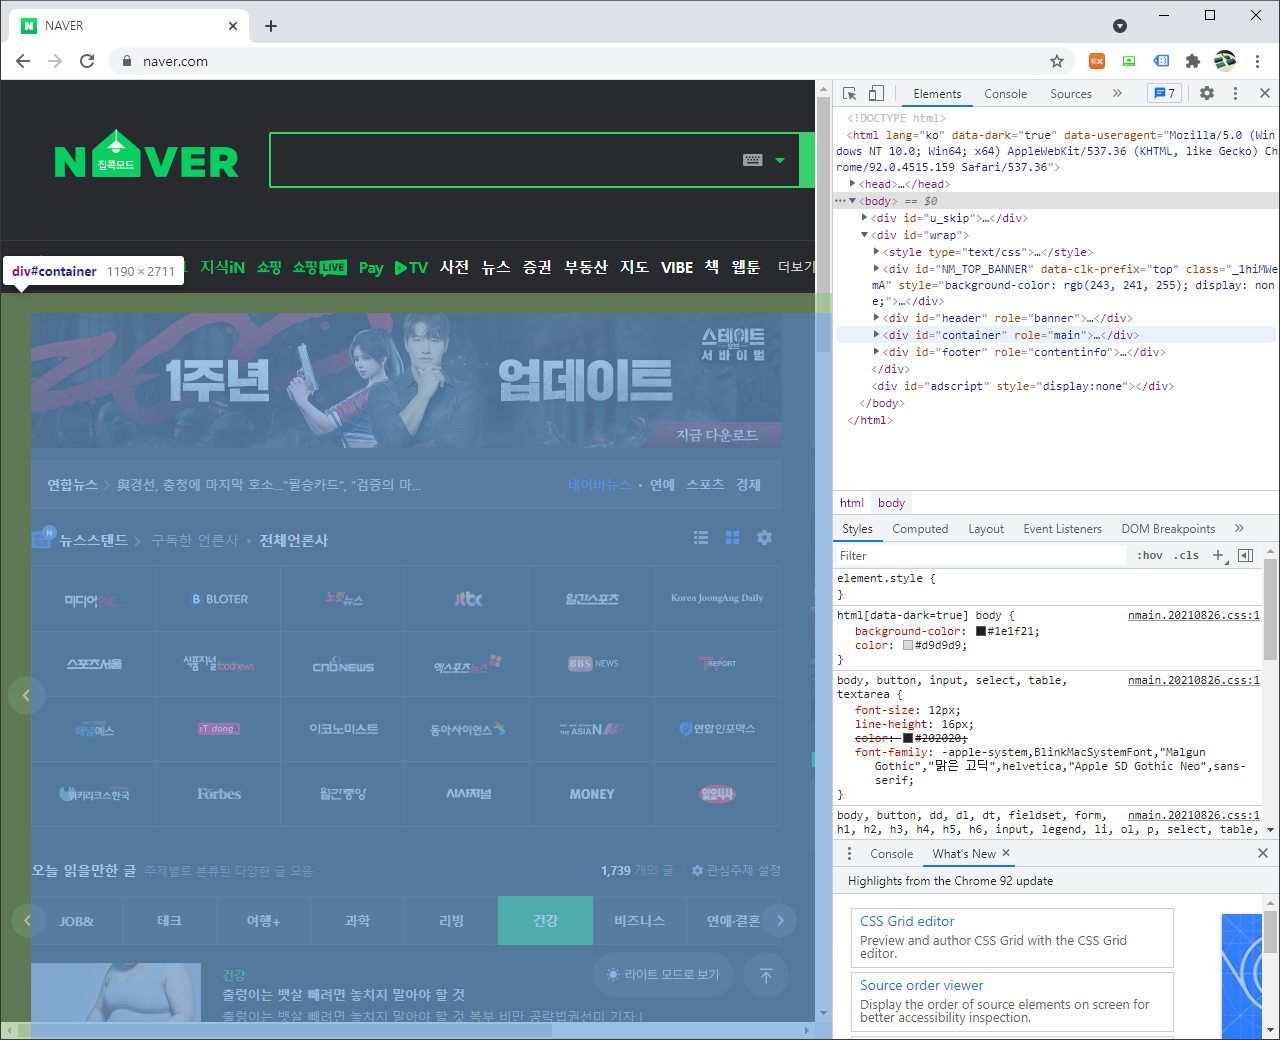This screenshot has width=1280, height=1040.
Task: Open a new browser tab
Action: tap(270, 26)
